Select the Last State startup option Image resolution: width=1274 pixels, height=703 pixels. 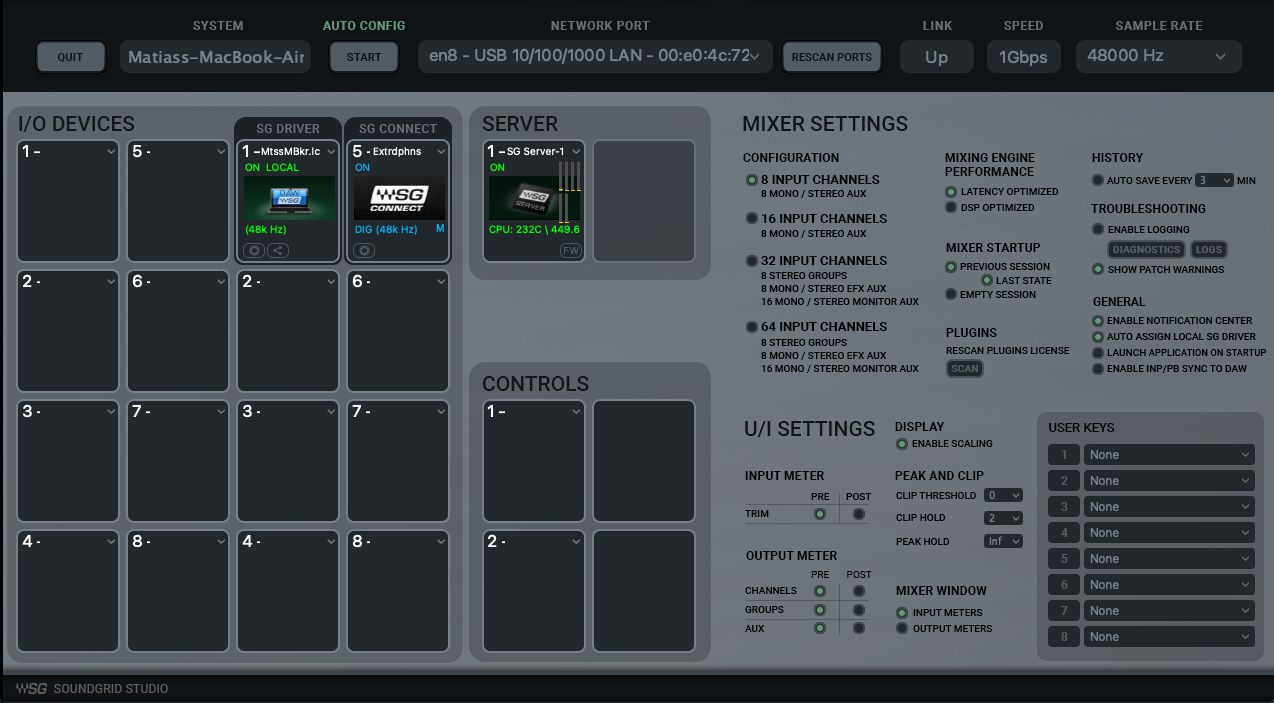(987, 280)
